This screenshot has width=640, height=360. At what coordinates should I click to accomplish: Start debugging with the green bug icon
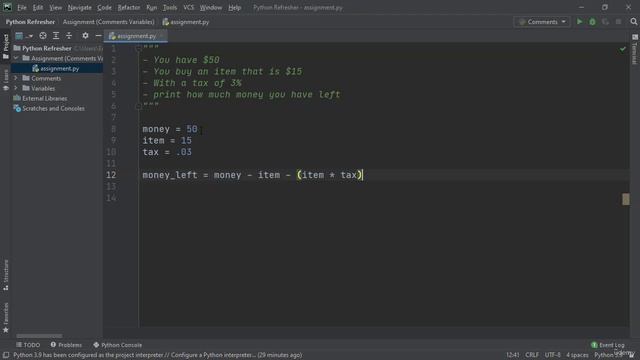[592, 22]
